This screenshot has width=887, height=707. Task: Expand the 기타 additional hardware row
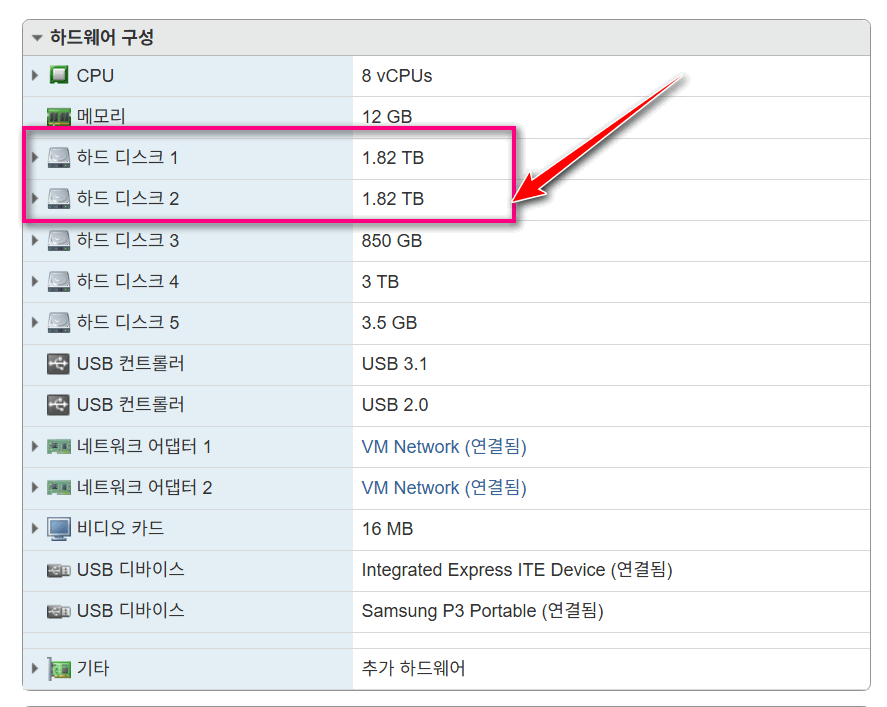(35, 669)
